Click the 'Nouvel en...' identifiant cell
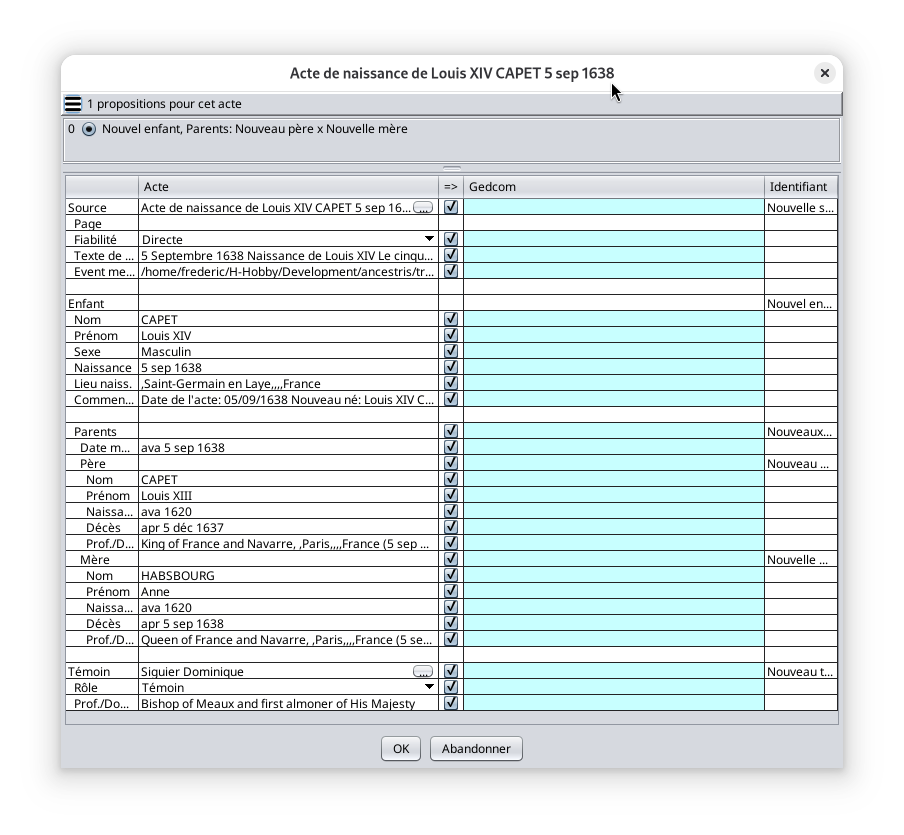Viewport: 904px width, 835px height. 801,304
